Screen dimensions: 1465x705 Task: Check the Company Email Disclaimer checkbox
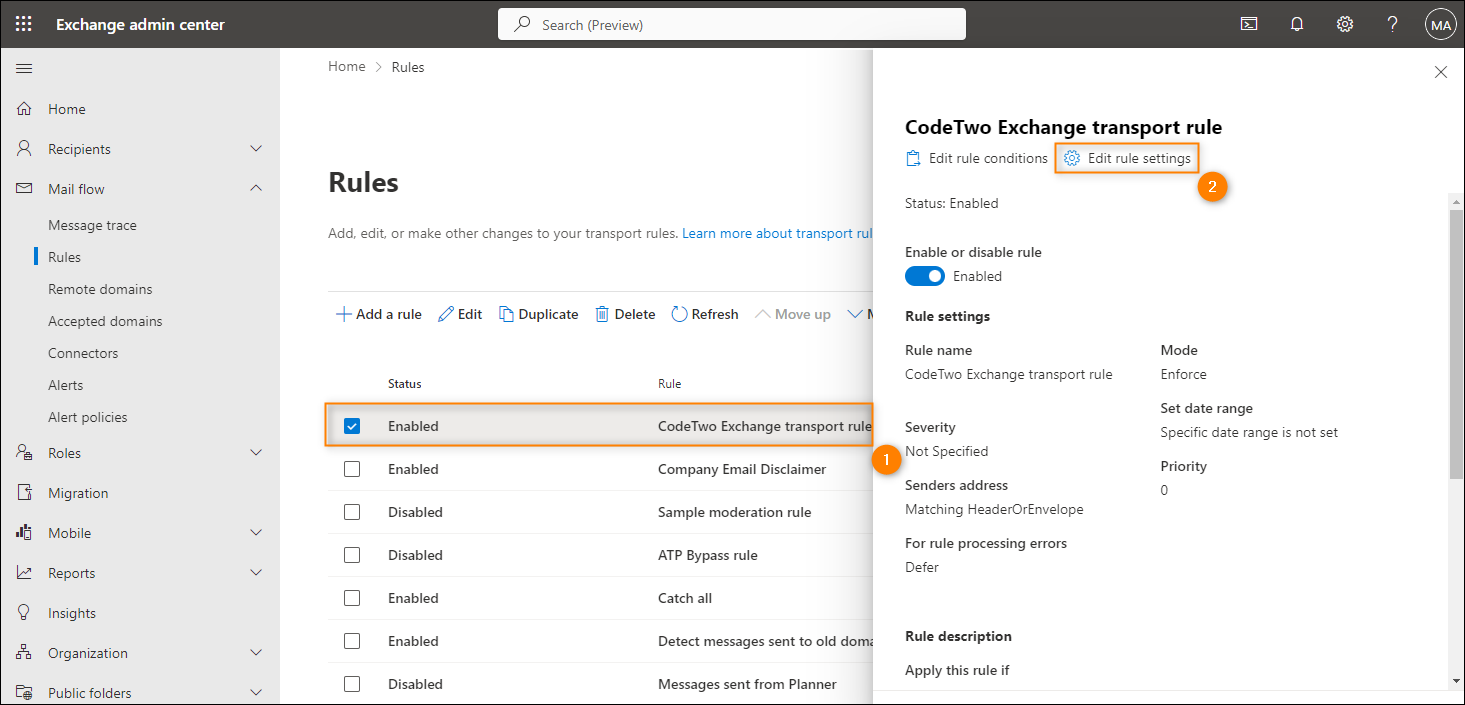[x=352, y=469]
